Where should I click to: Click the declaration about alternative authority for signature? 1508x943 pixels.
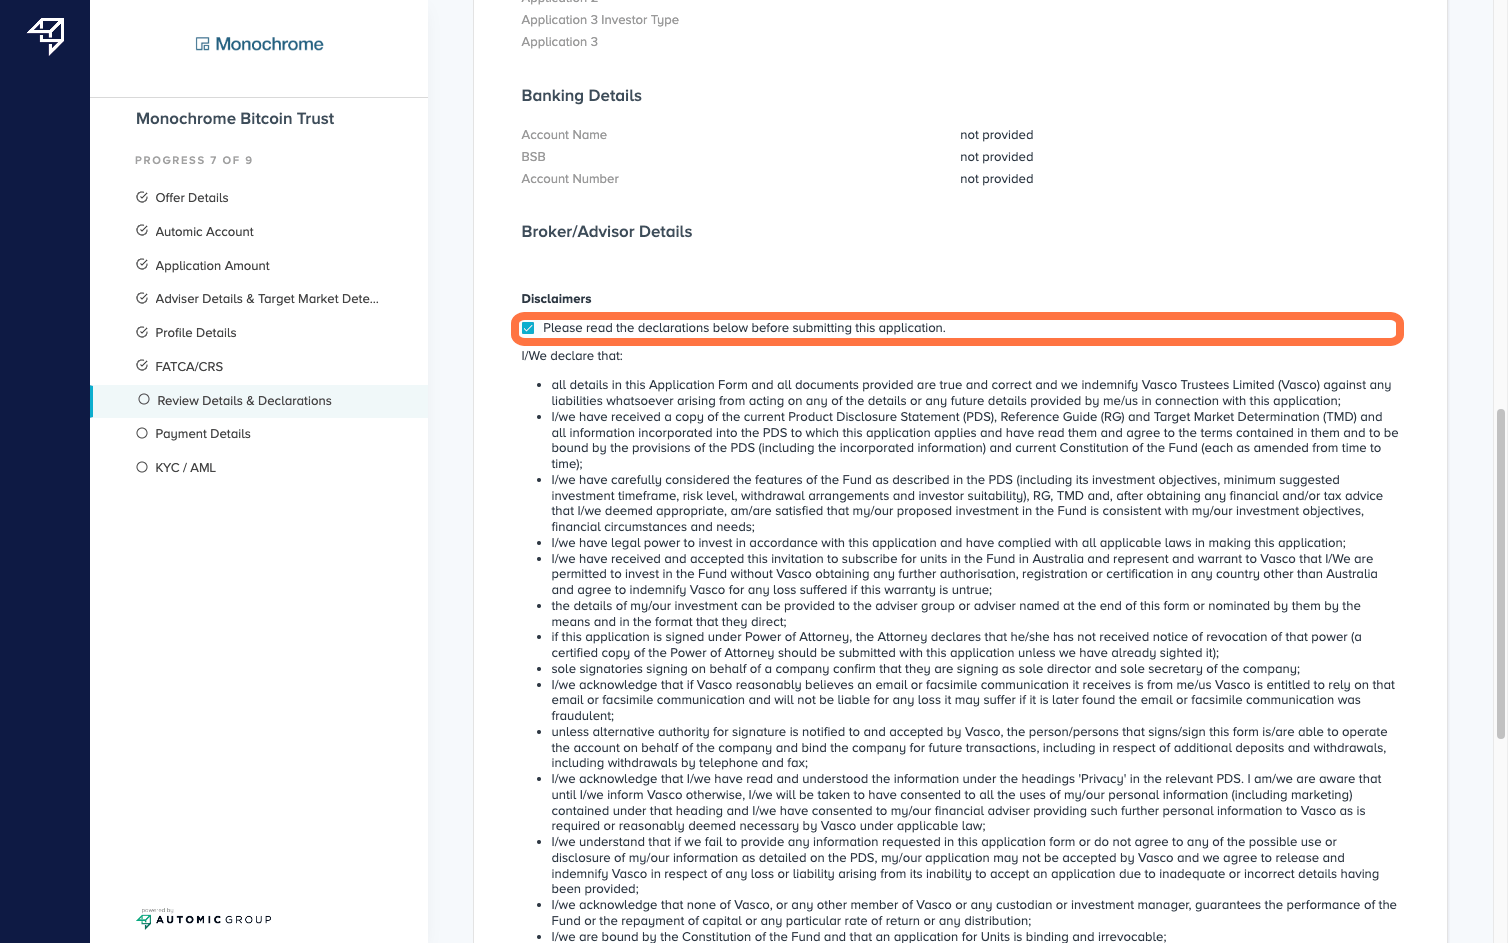coord(969,747)
